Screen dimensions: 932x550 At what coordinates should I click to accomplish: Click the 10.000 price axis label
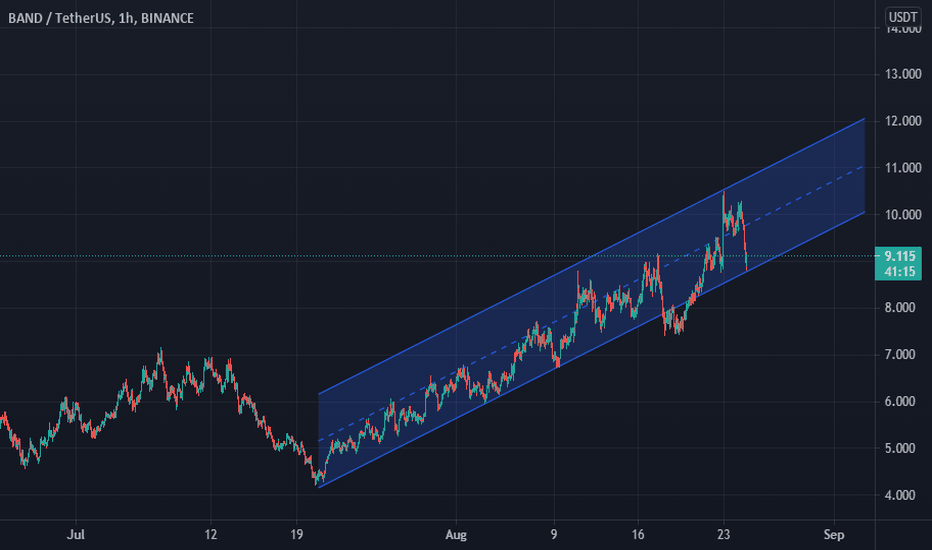[x=903, y=215]
